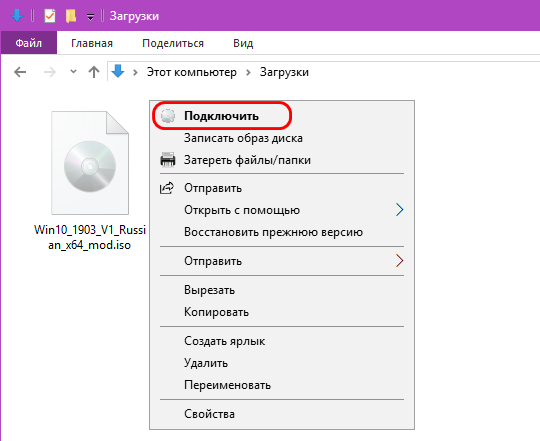The width and height of the screenshot is (540, 441).
Task: Click the blue Downloads icon in address bar
Action: (118, 71)
